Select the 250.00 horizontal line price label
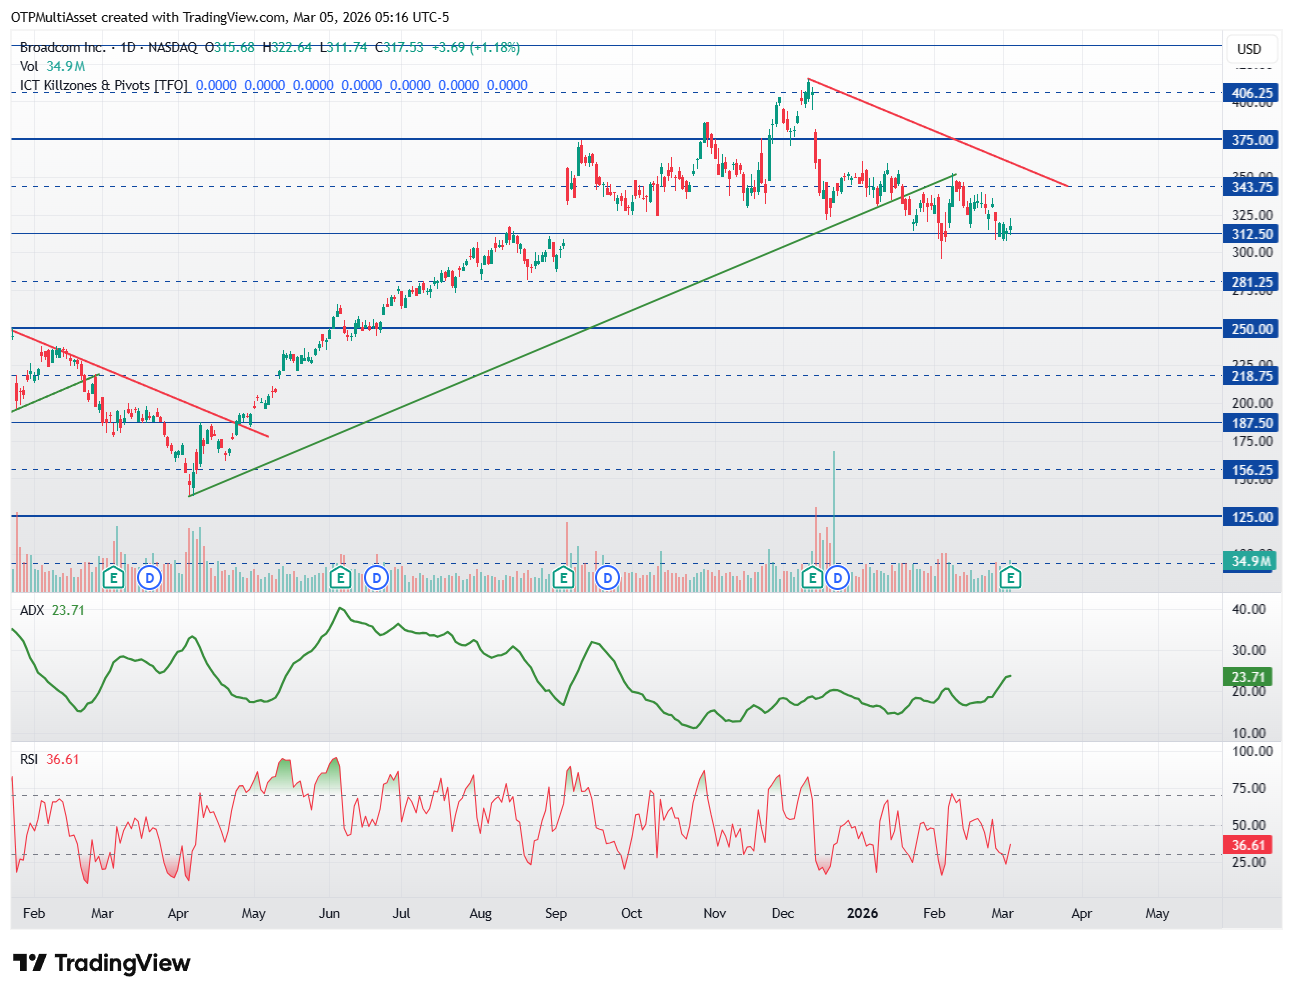The image size is (1293, 997). [x=1252, y=329]
